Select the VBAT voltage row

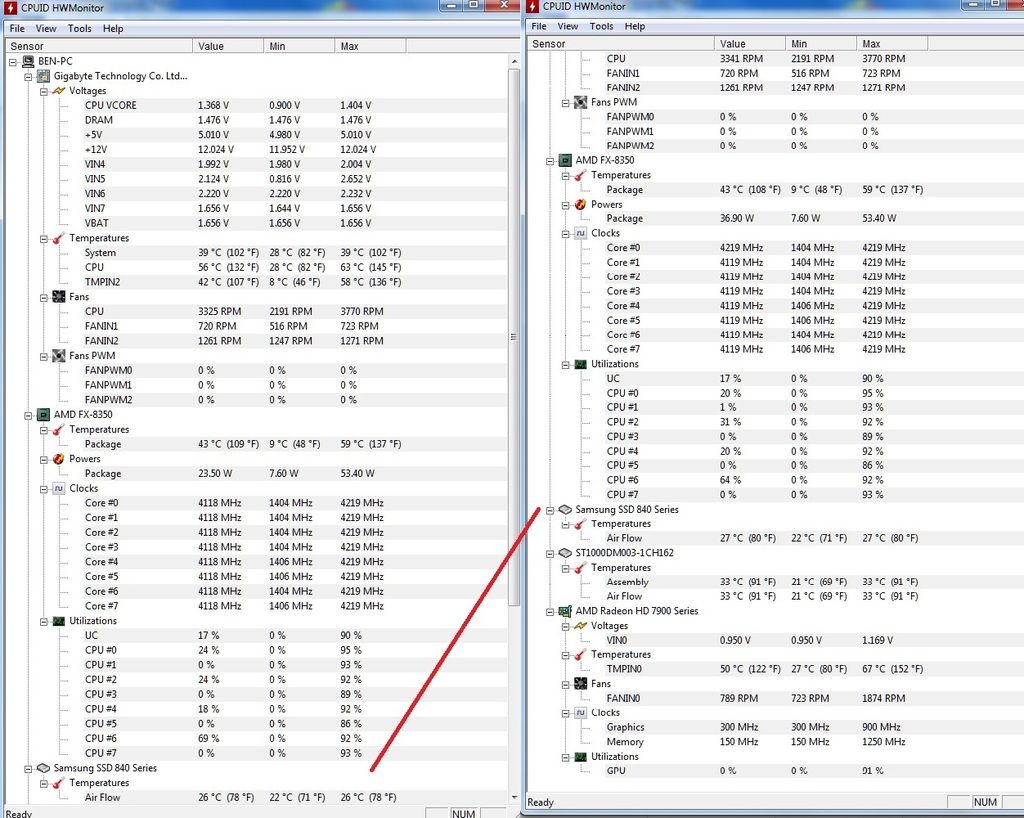(x=295, y=223)
